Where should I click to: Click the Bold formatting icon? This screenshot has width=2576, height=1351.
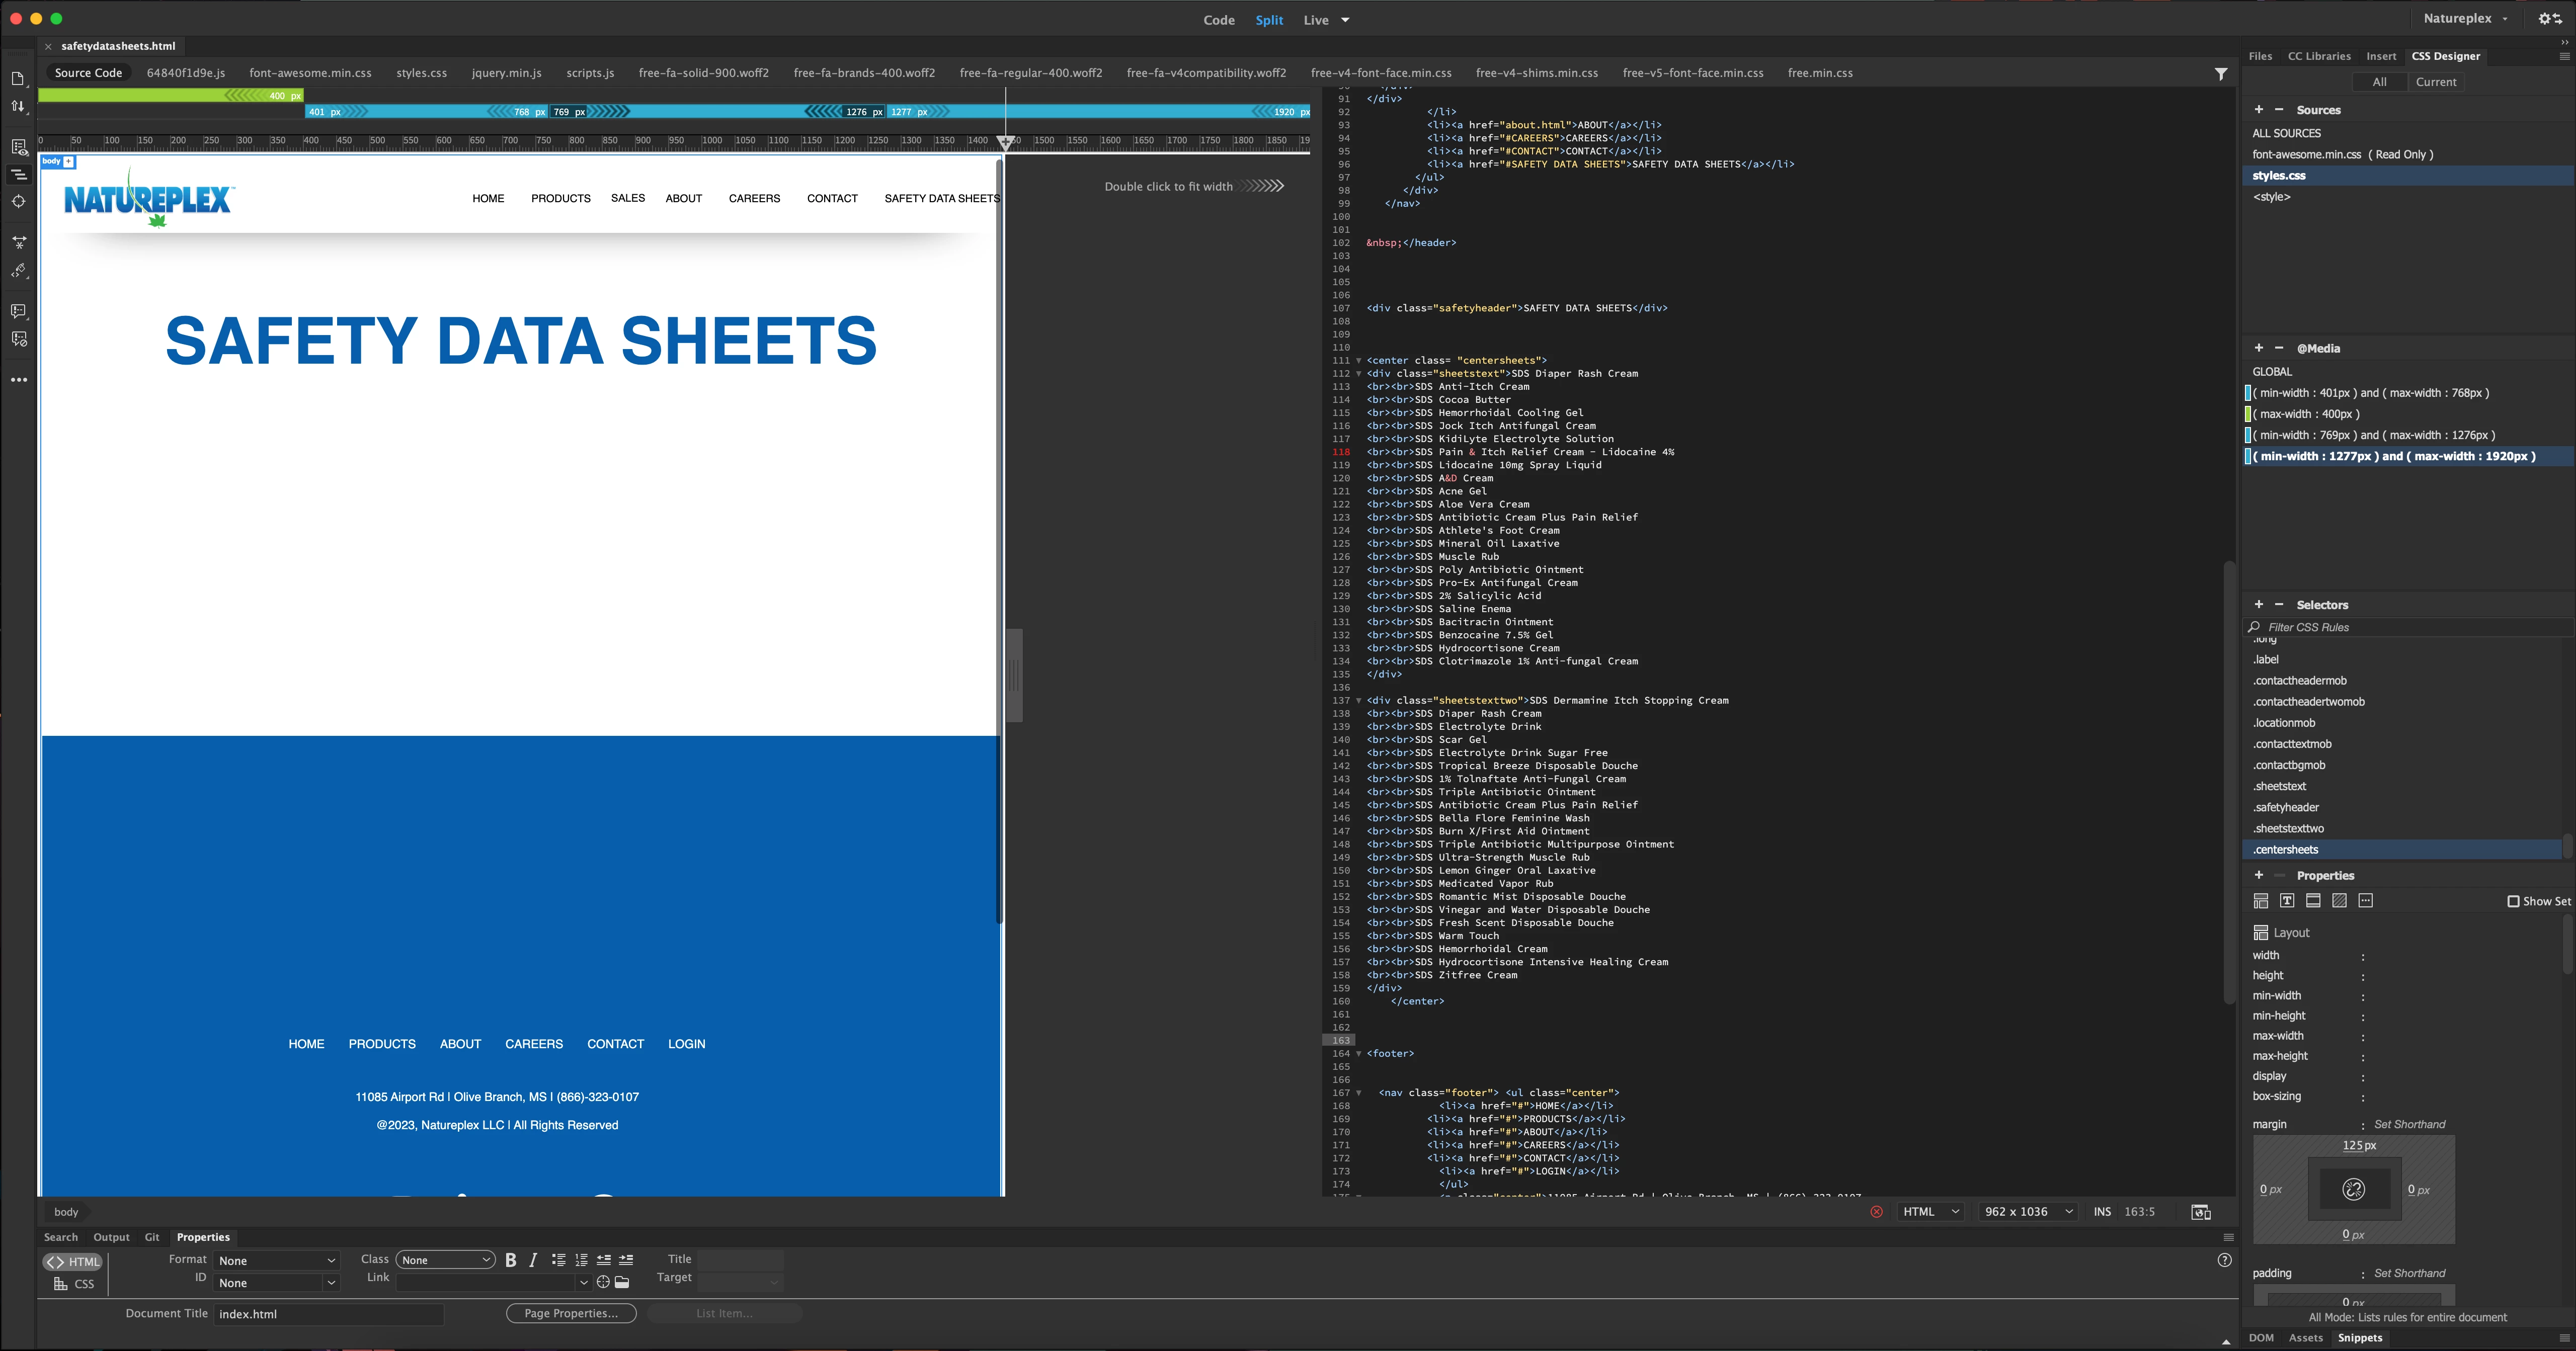[x=511, y=1260]
